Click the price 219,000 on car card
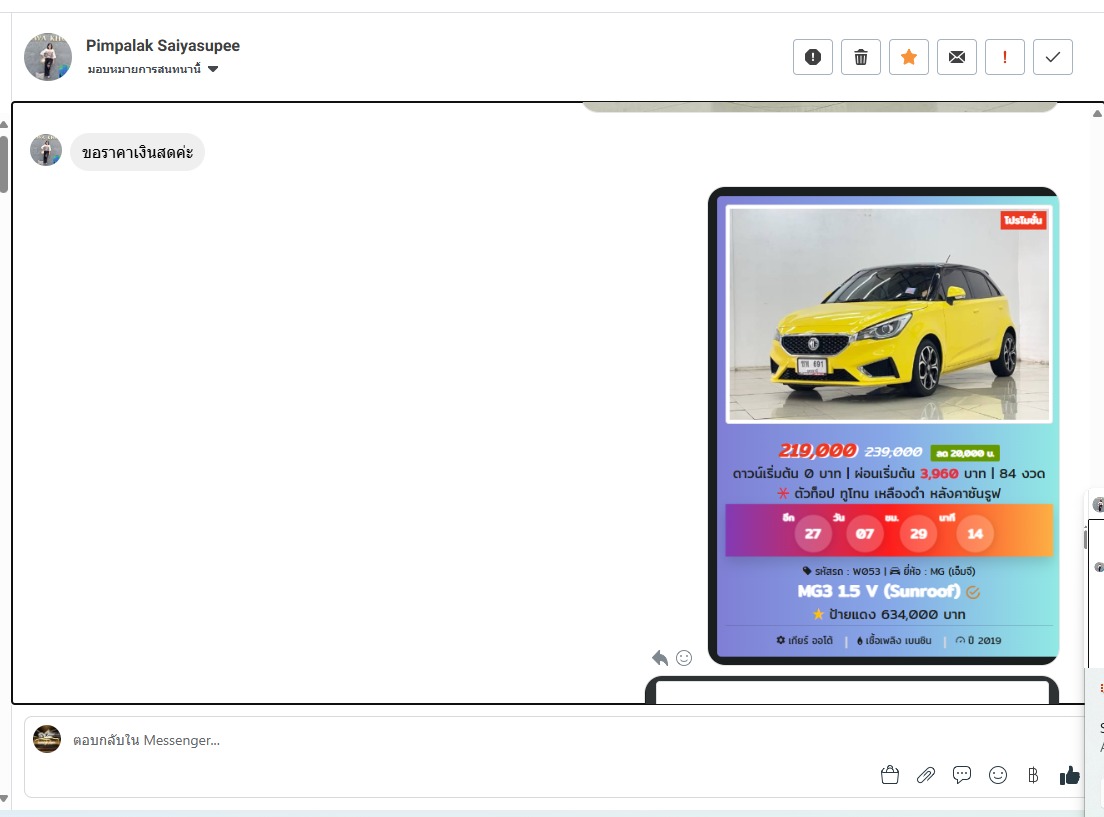This screenshot has width=1104, height=817. [817, 451]
